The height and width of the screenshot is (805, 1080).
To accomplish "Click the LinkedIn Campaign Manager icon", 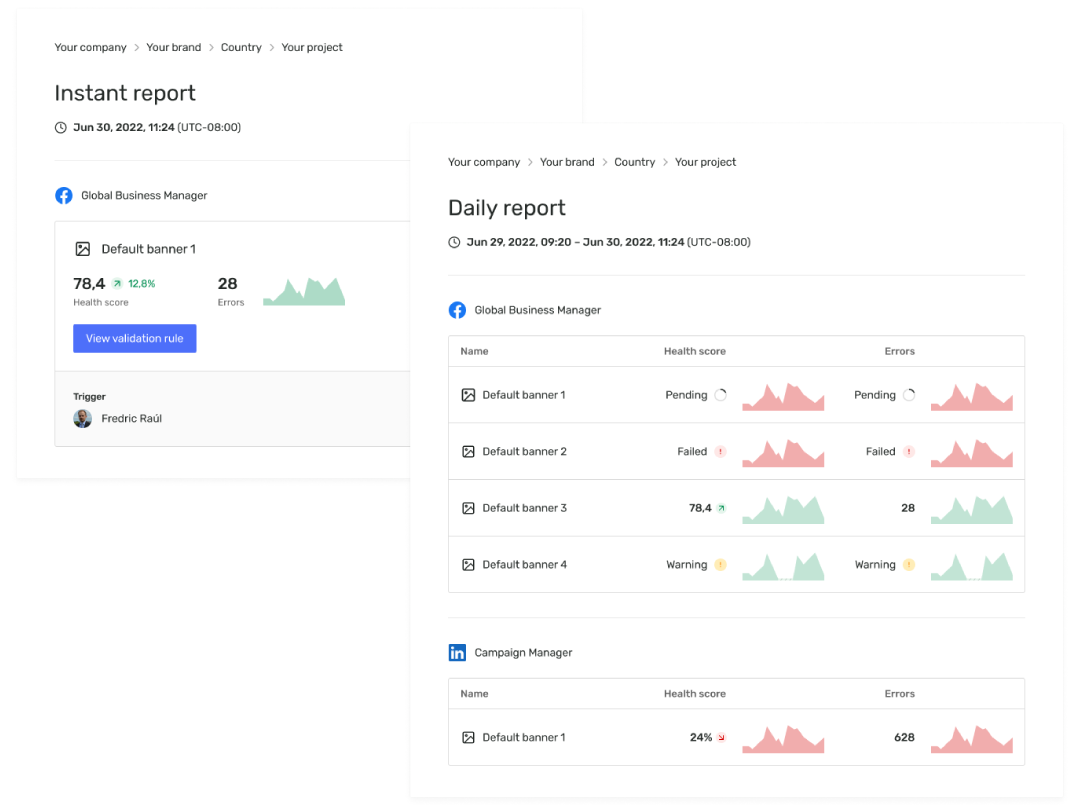I will click(457, 652).
